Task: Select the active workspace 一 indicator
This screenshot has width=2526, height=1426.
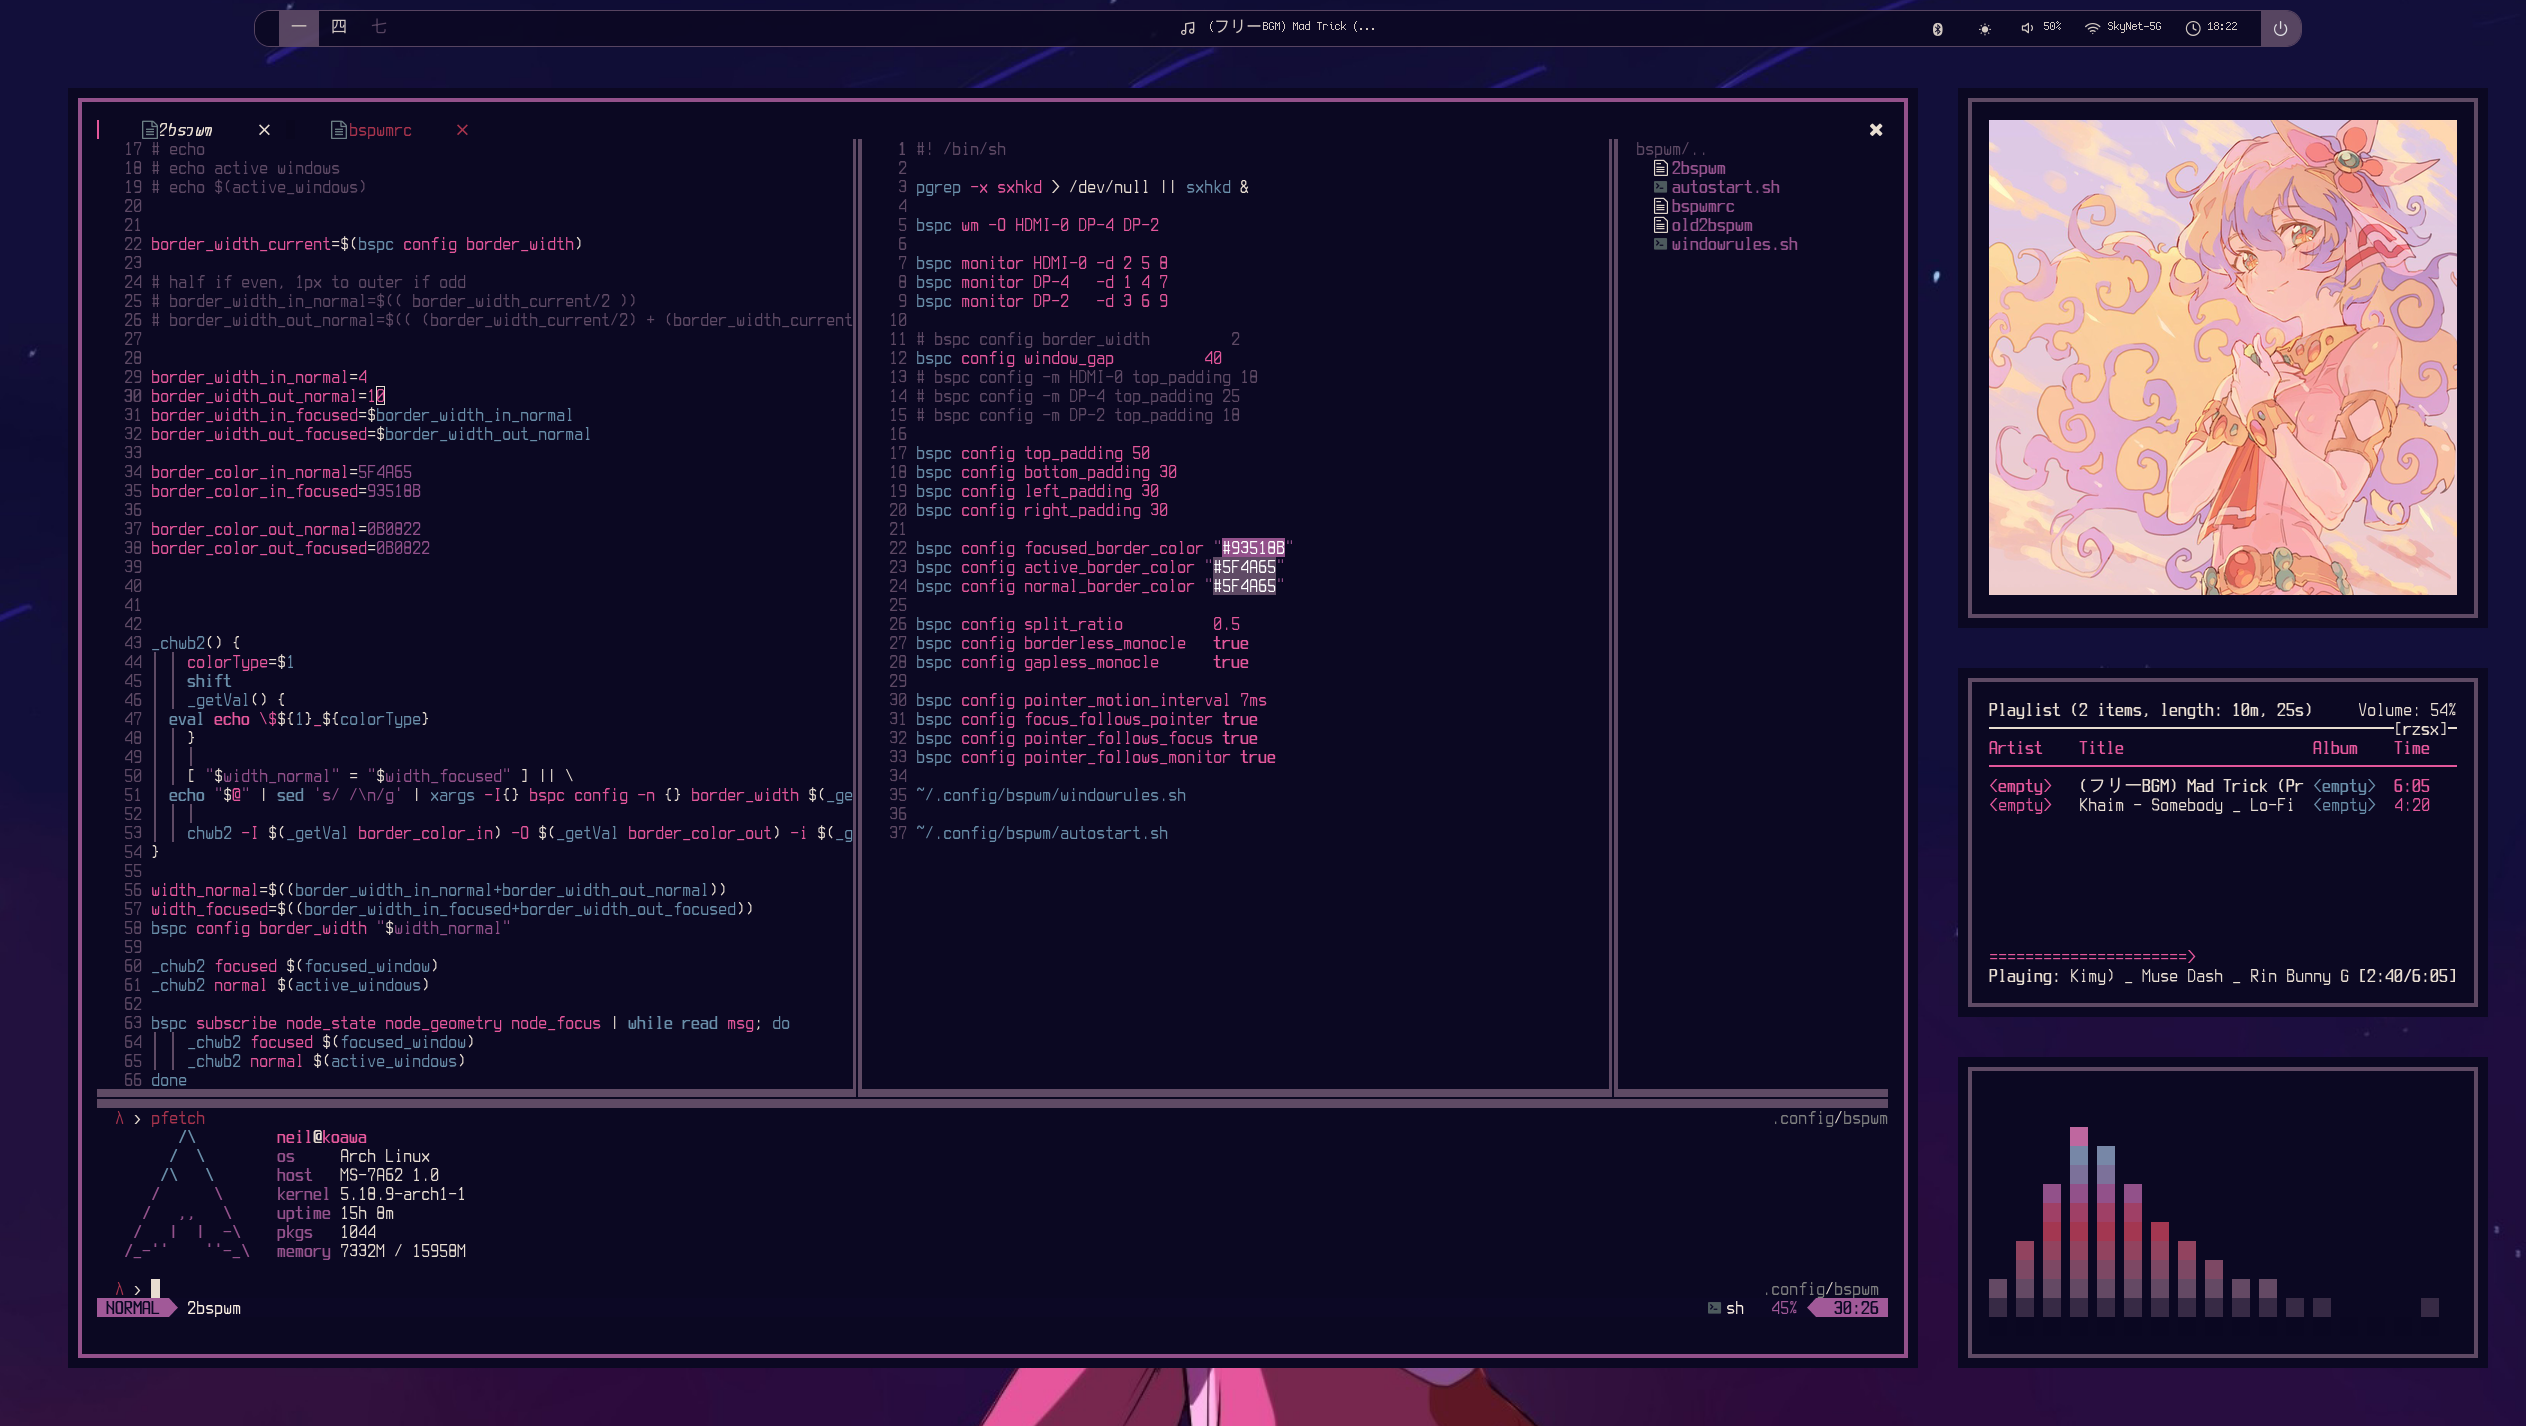Action: click(x=298, y=27)
